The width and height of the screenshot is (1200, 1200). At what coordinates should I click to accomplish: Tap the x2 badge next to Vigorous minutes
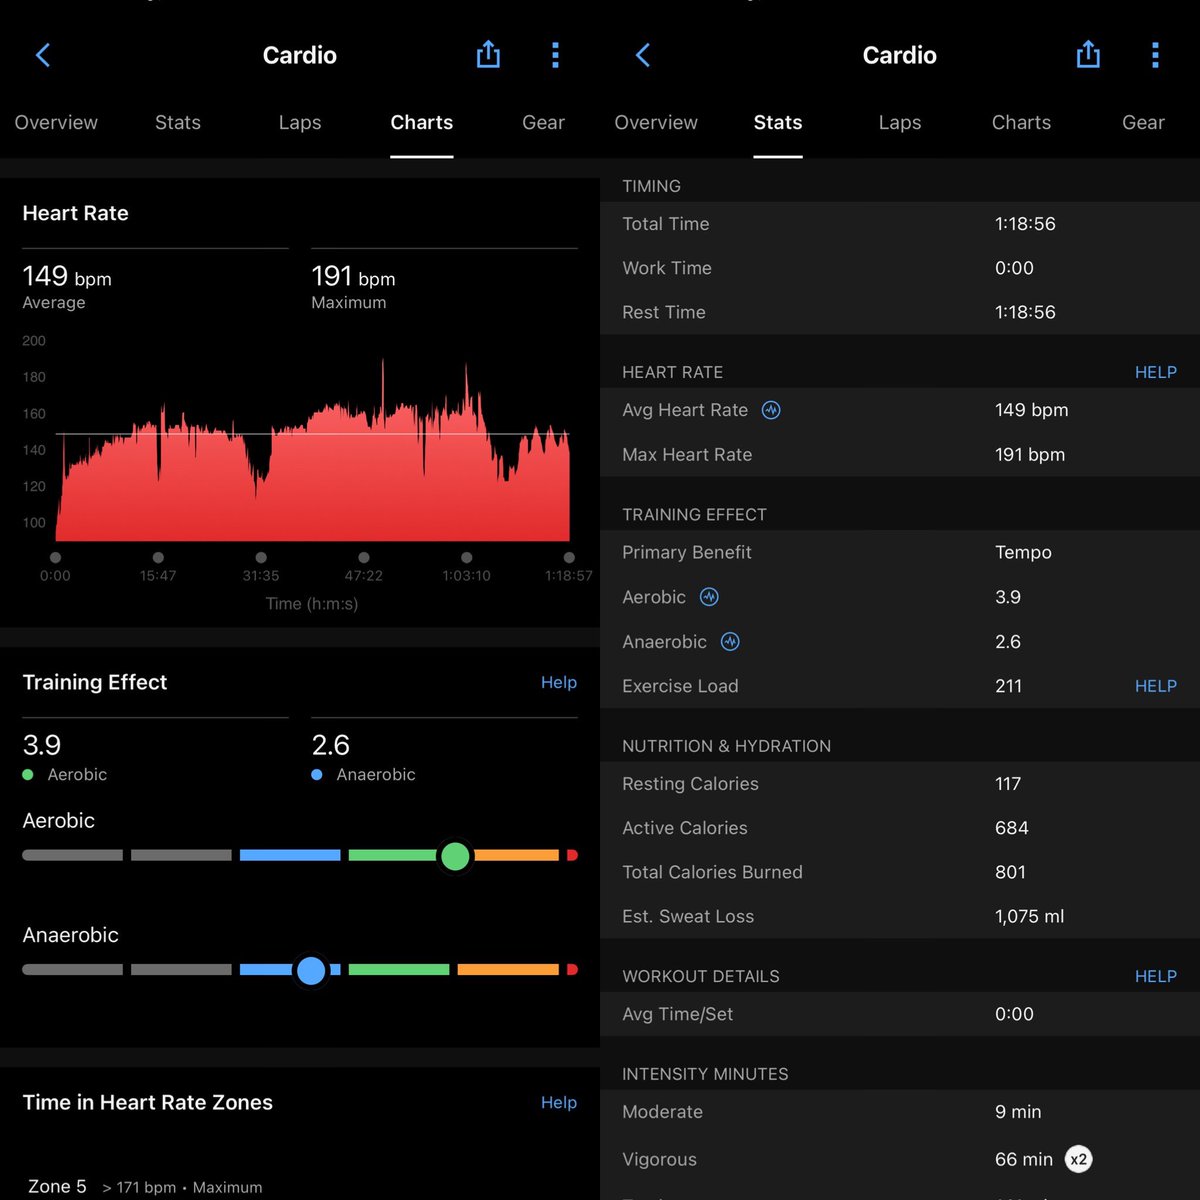(x=1078, y=1159)
